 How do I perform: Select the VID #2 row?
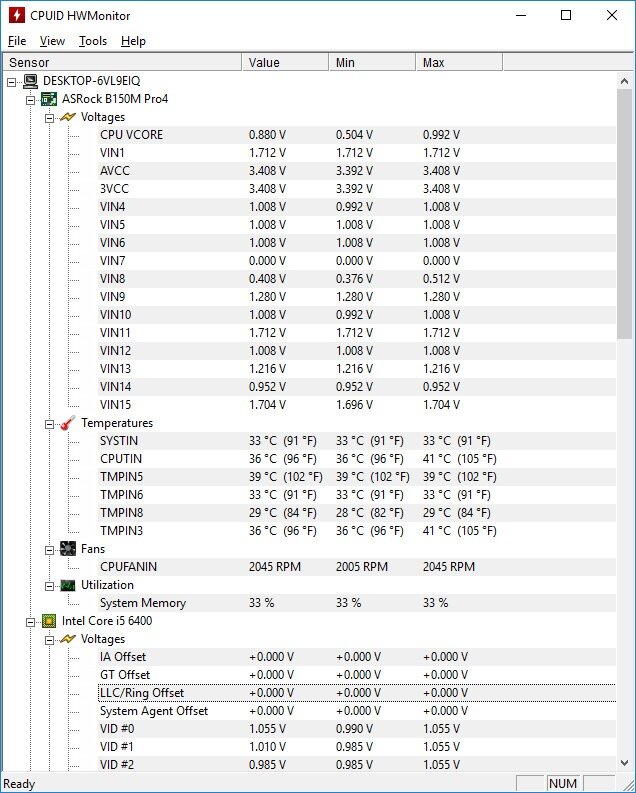tap(357, 765)
